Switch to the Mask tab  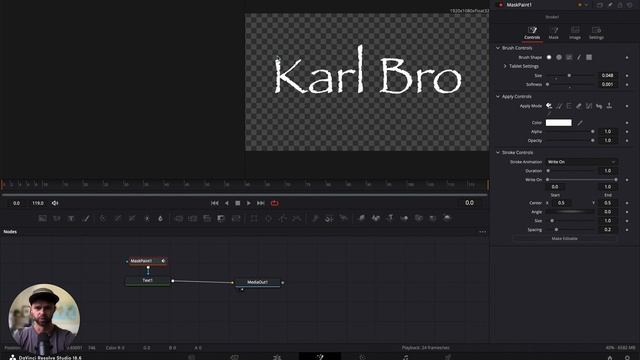[x=553, y=33]
